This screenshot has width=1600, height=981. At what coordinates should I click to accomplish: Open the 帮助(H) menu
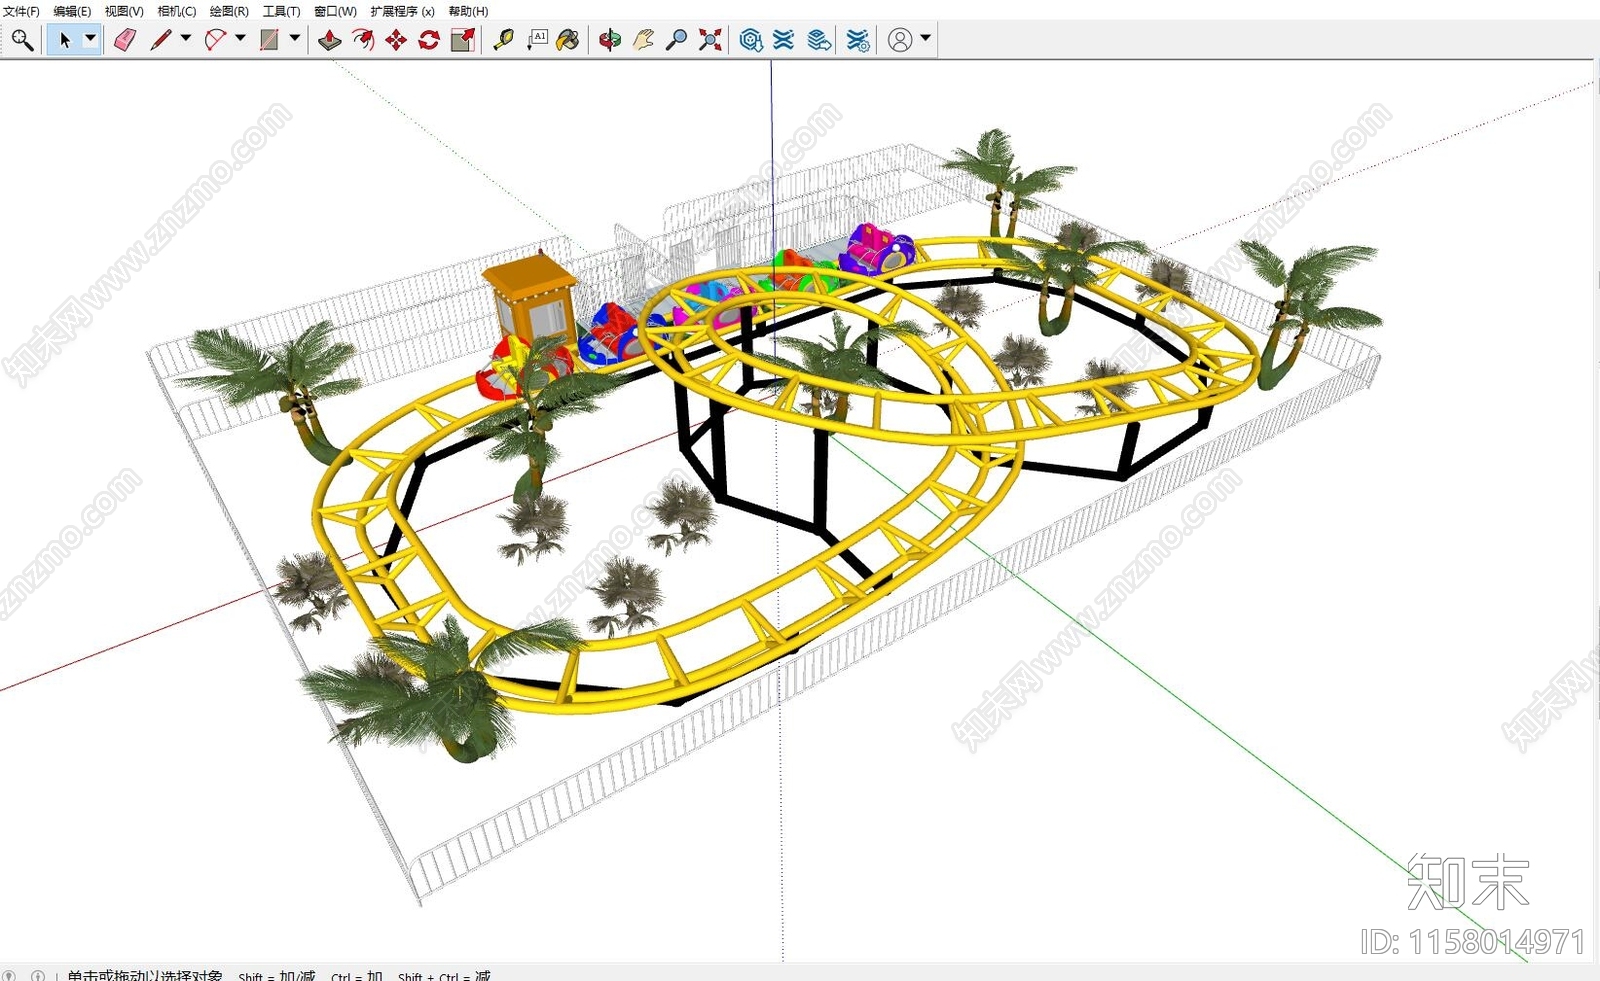coord(468,11)
